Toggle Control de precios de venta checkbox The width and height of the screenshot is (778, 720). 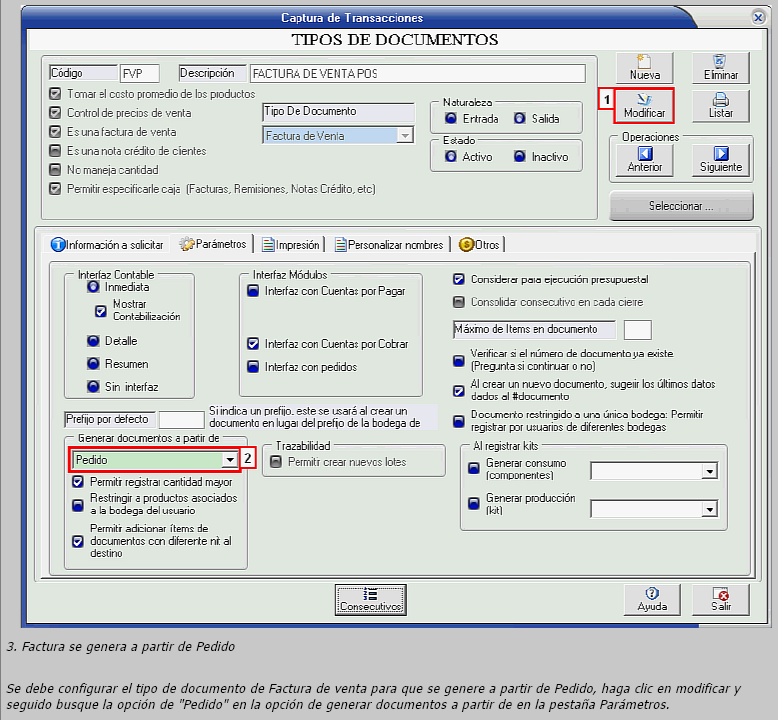[x=55, y=113]
